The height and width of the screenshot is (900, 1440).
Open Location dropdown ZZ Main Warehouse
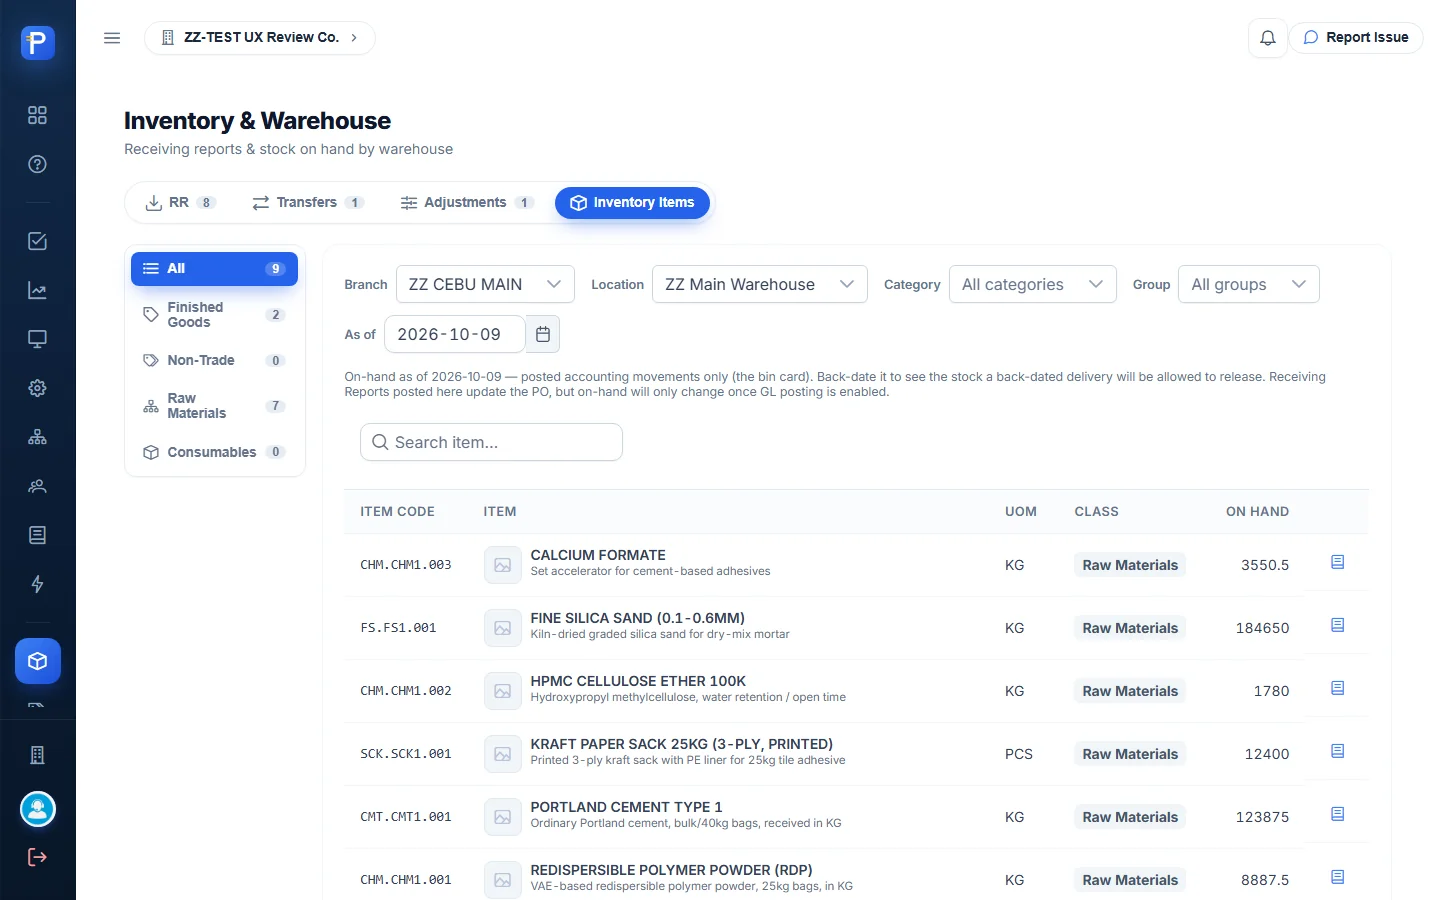tap(759, 284)
